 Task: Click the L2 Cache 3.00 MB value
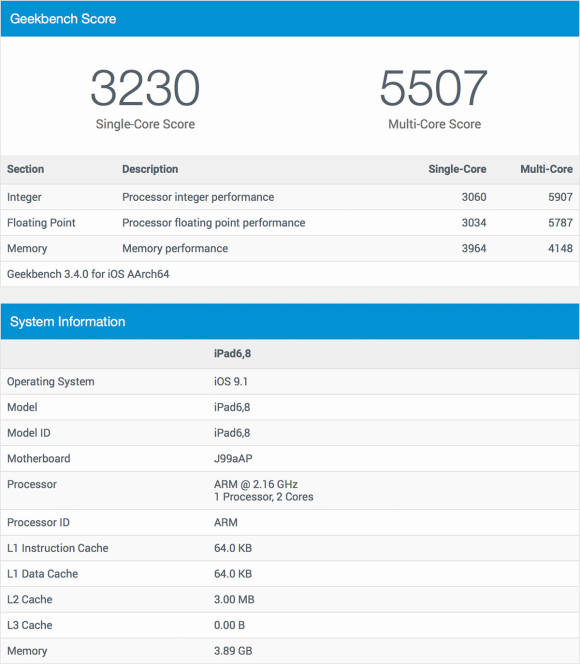234,600
